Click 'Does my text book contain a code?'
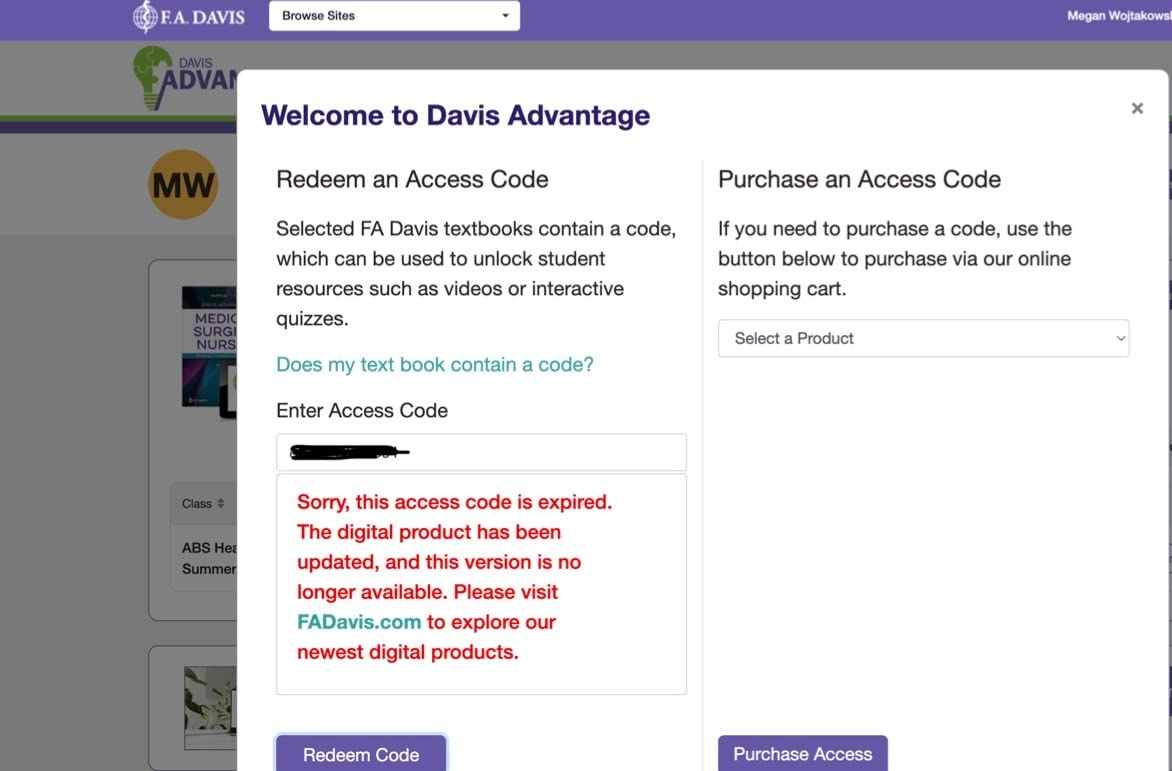 point(435,365)
